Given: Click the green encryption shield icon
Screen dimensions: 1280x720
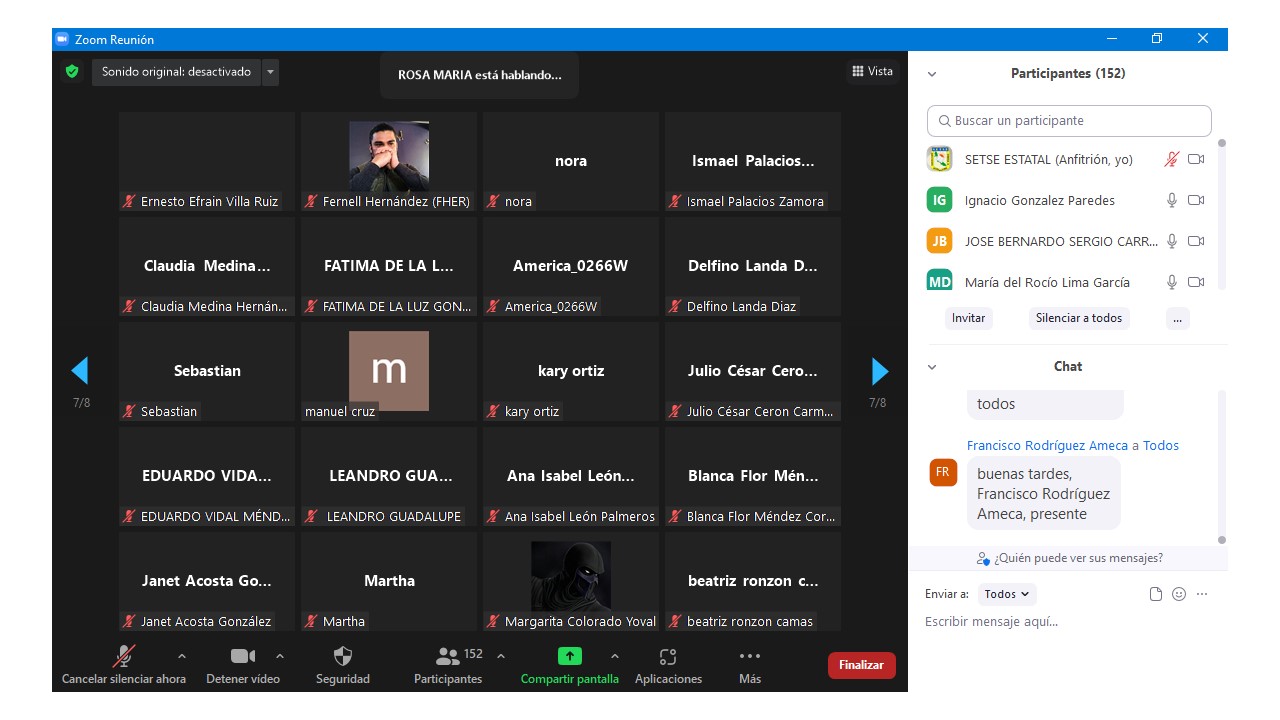Looking at the screenshot, I should tap(71, 71).
